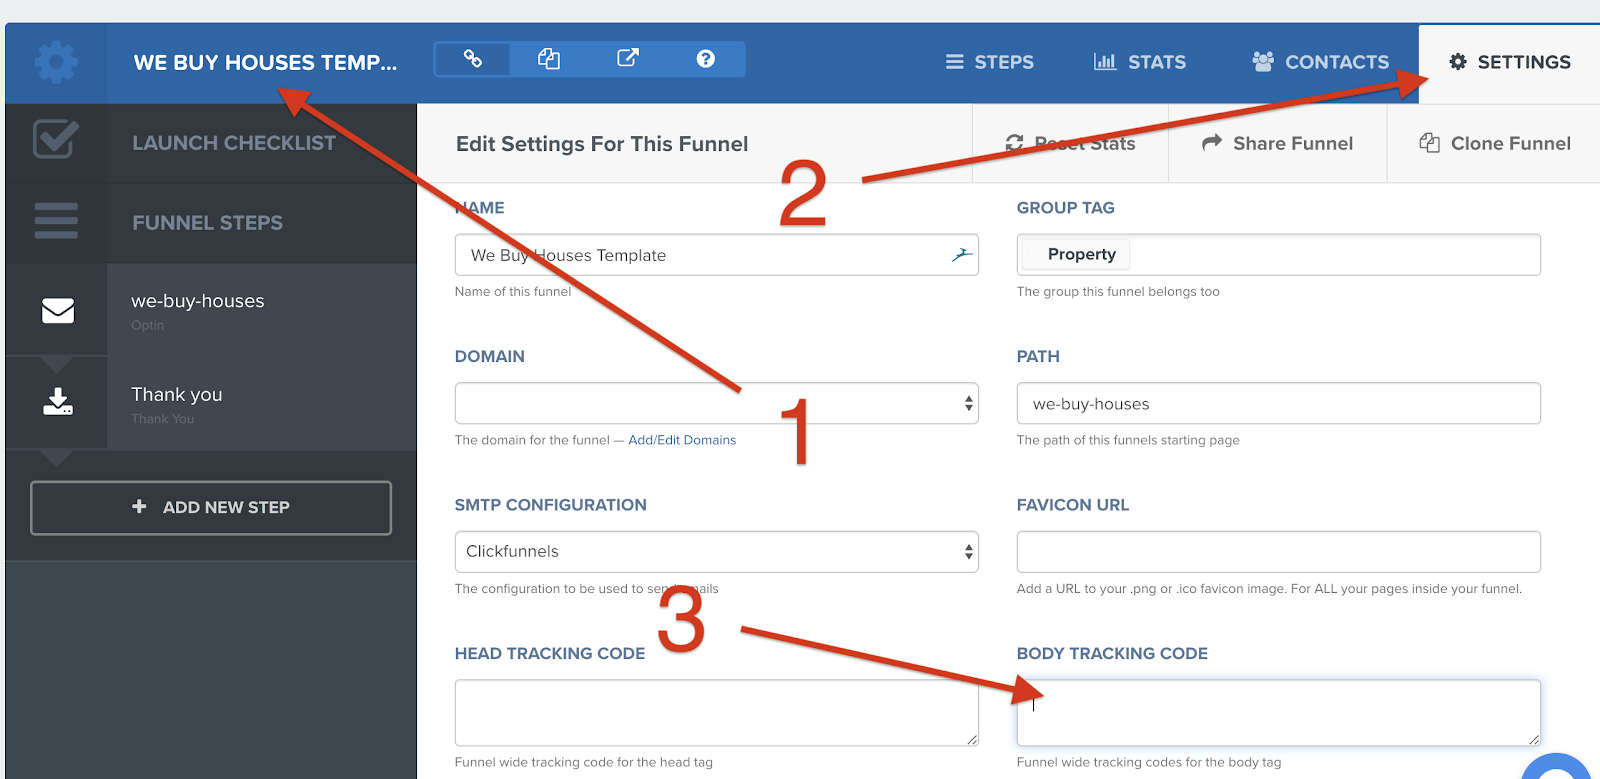The width and height of the screenshot is (1600, 779).
Task: Click into the Path input field
Action: tap(1278, 404)
